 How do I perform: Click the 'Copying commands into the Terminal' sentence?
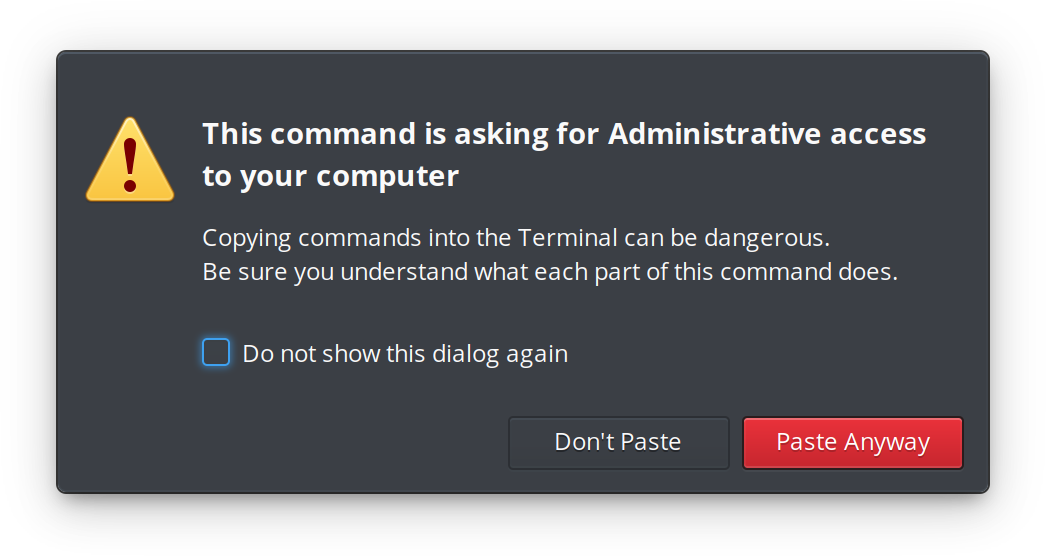[x=516, y=238]
